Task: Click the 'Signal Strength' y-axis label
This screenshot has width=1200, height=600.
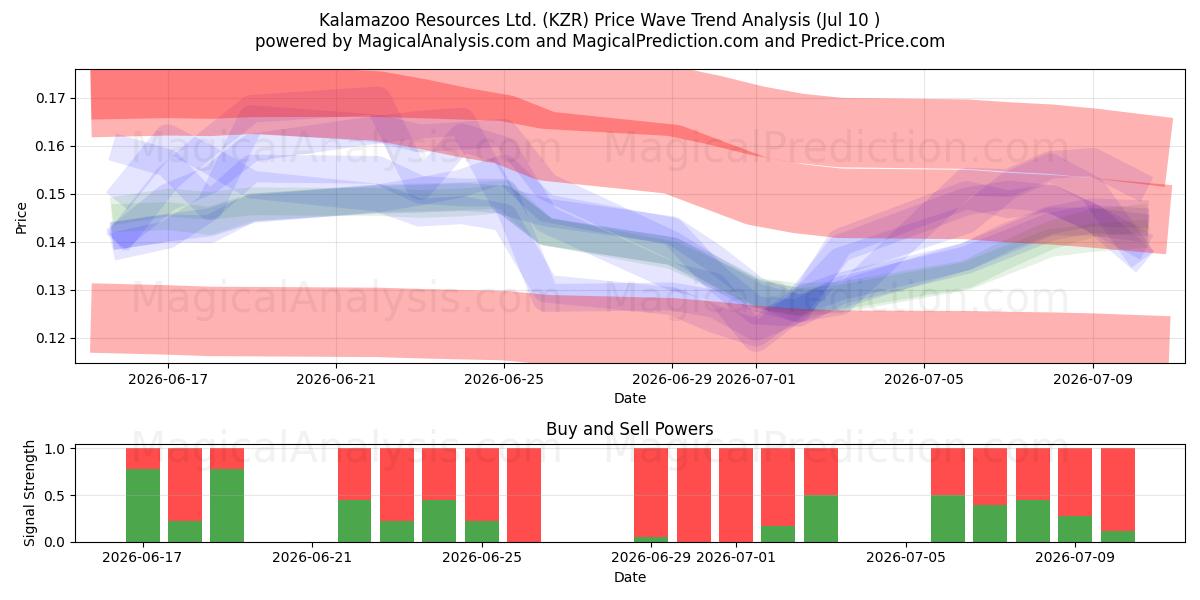Action: [30, 493]
